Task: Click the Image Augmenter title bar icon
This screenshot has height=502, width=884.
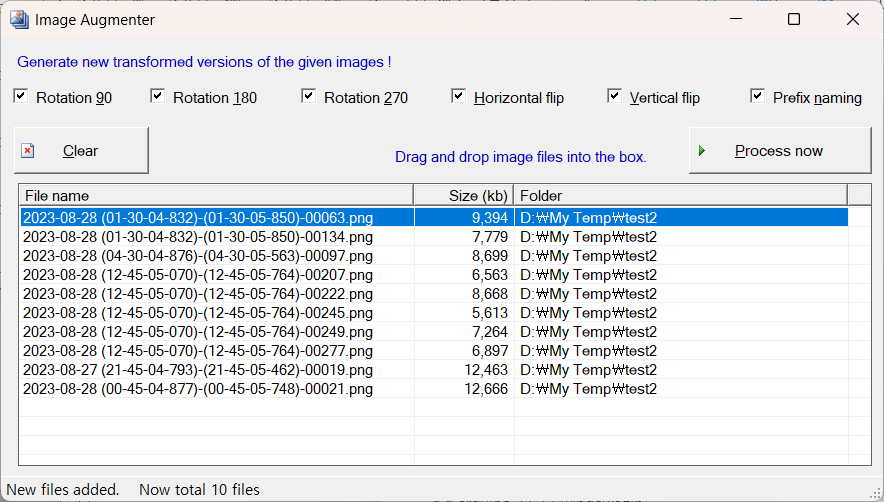Action: pyautogui.click(x=19, y=19)
